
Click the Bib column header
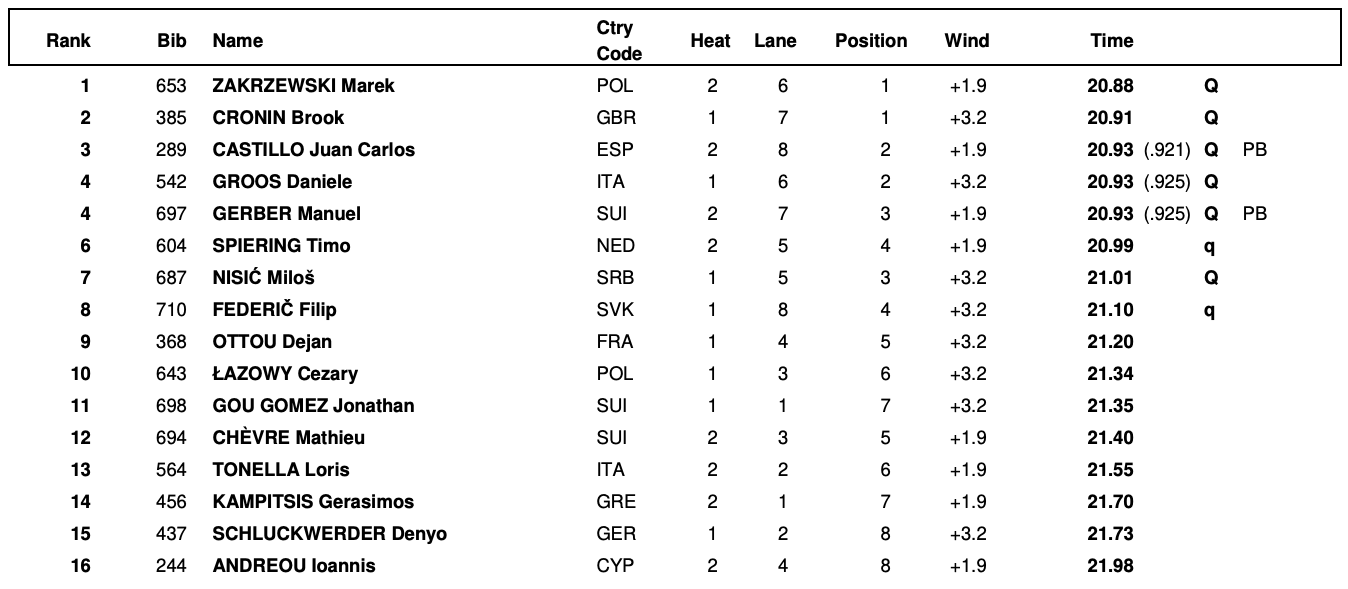click(x=171, y=41)
